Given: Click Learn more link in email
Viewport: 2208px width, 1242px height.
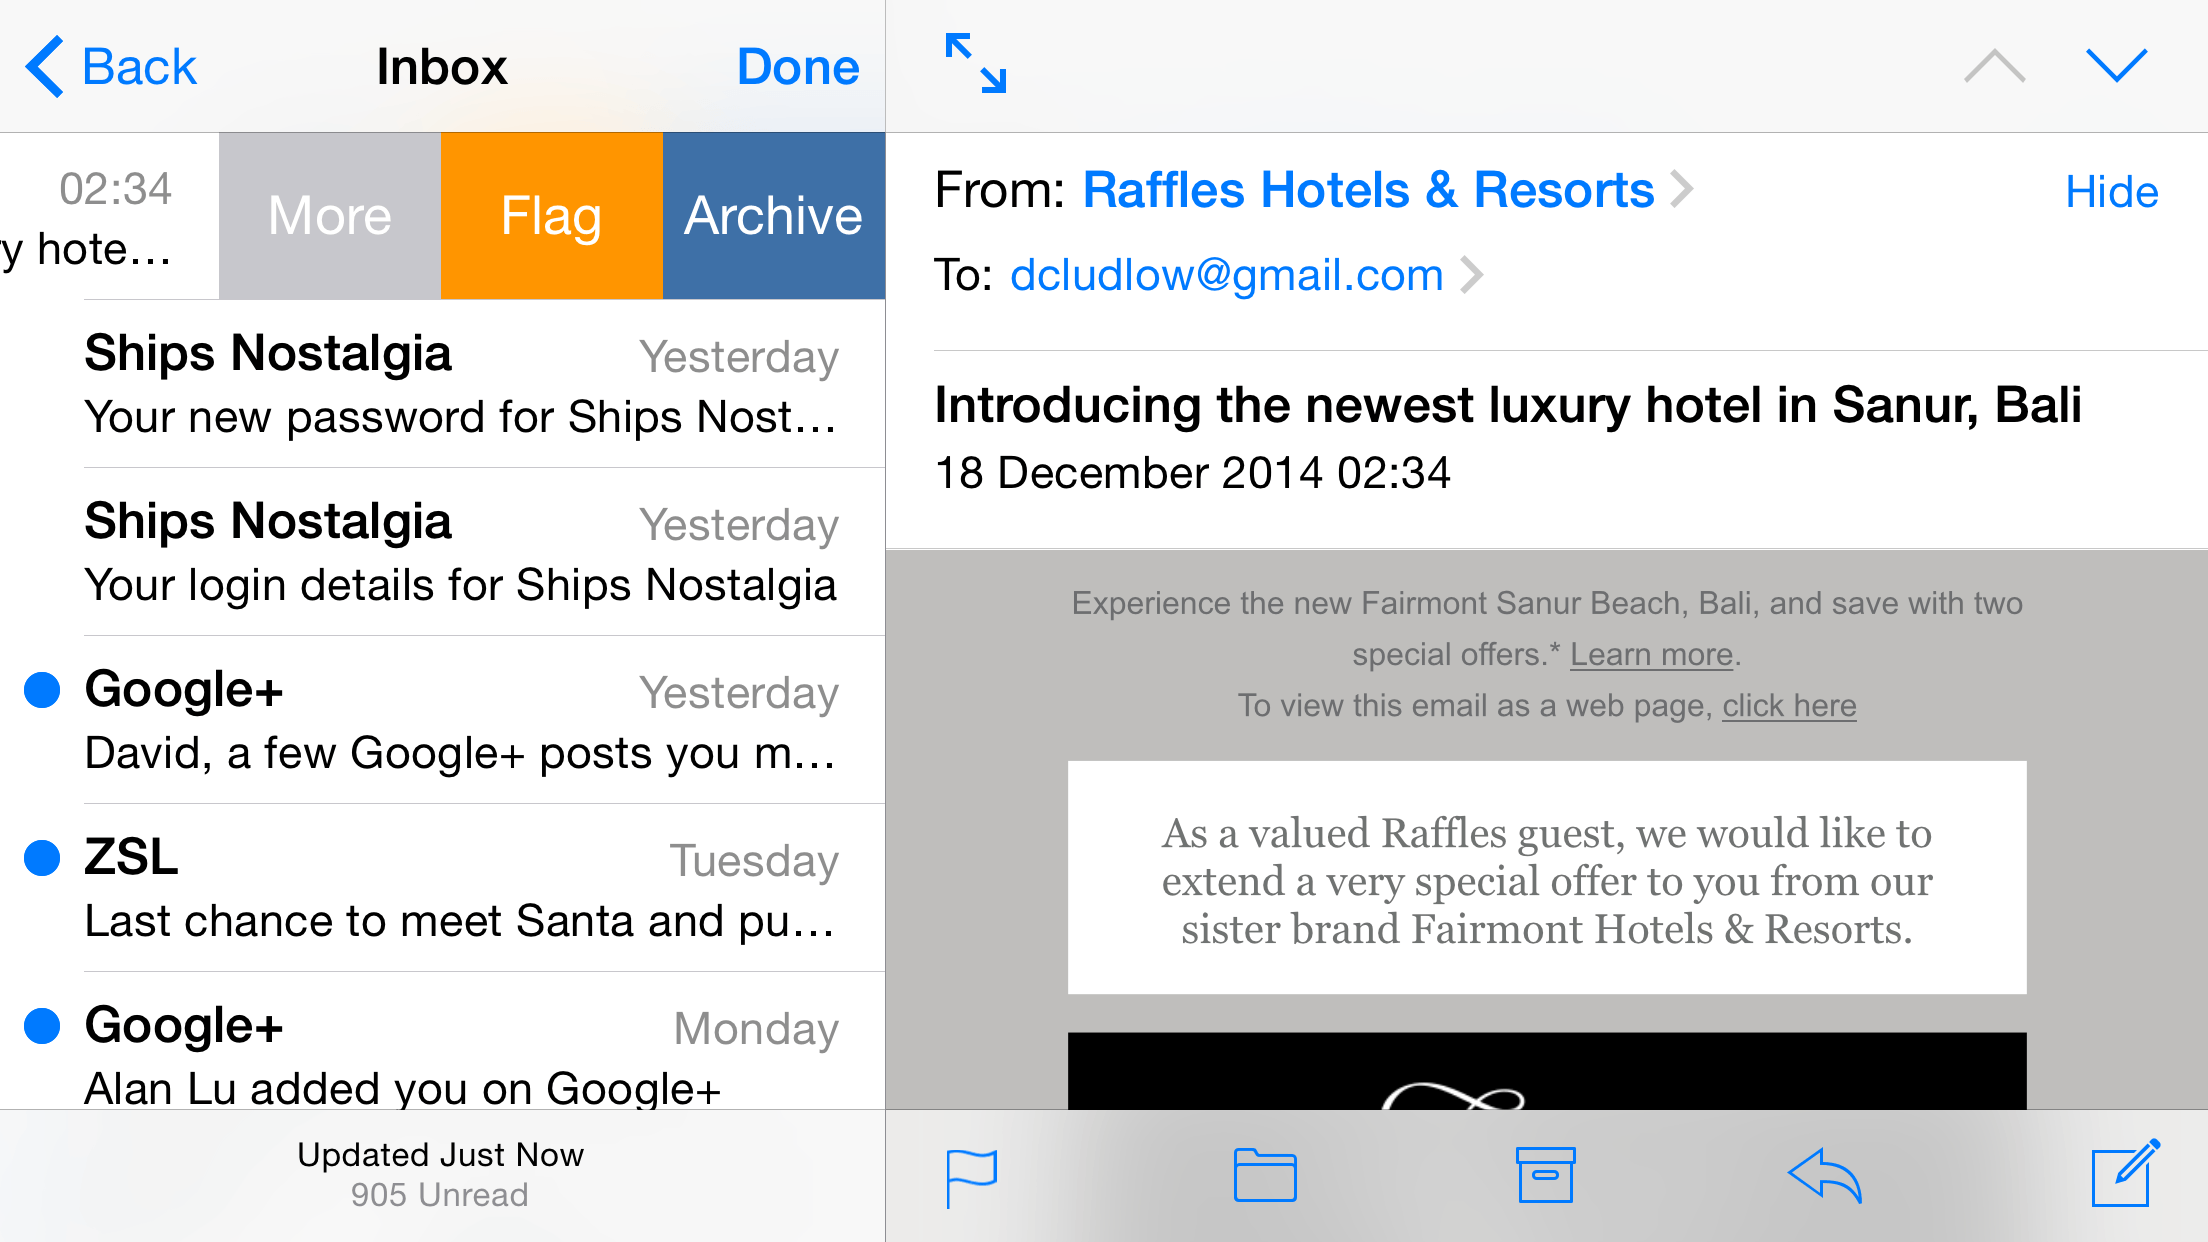Looking at the screenshot, I should tap(1651, 652).
